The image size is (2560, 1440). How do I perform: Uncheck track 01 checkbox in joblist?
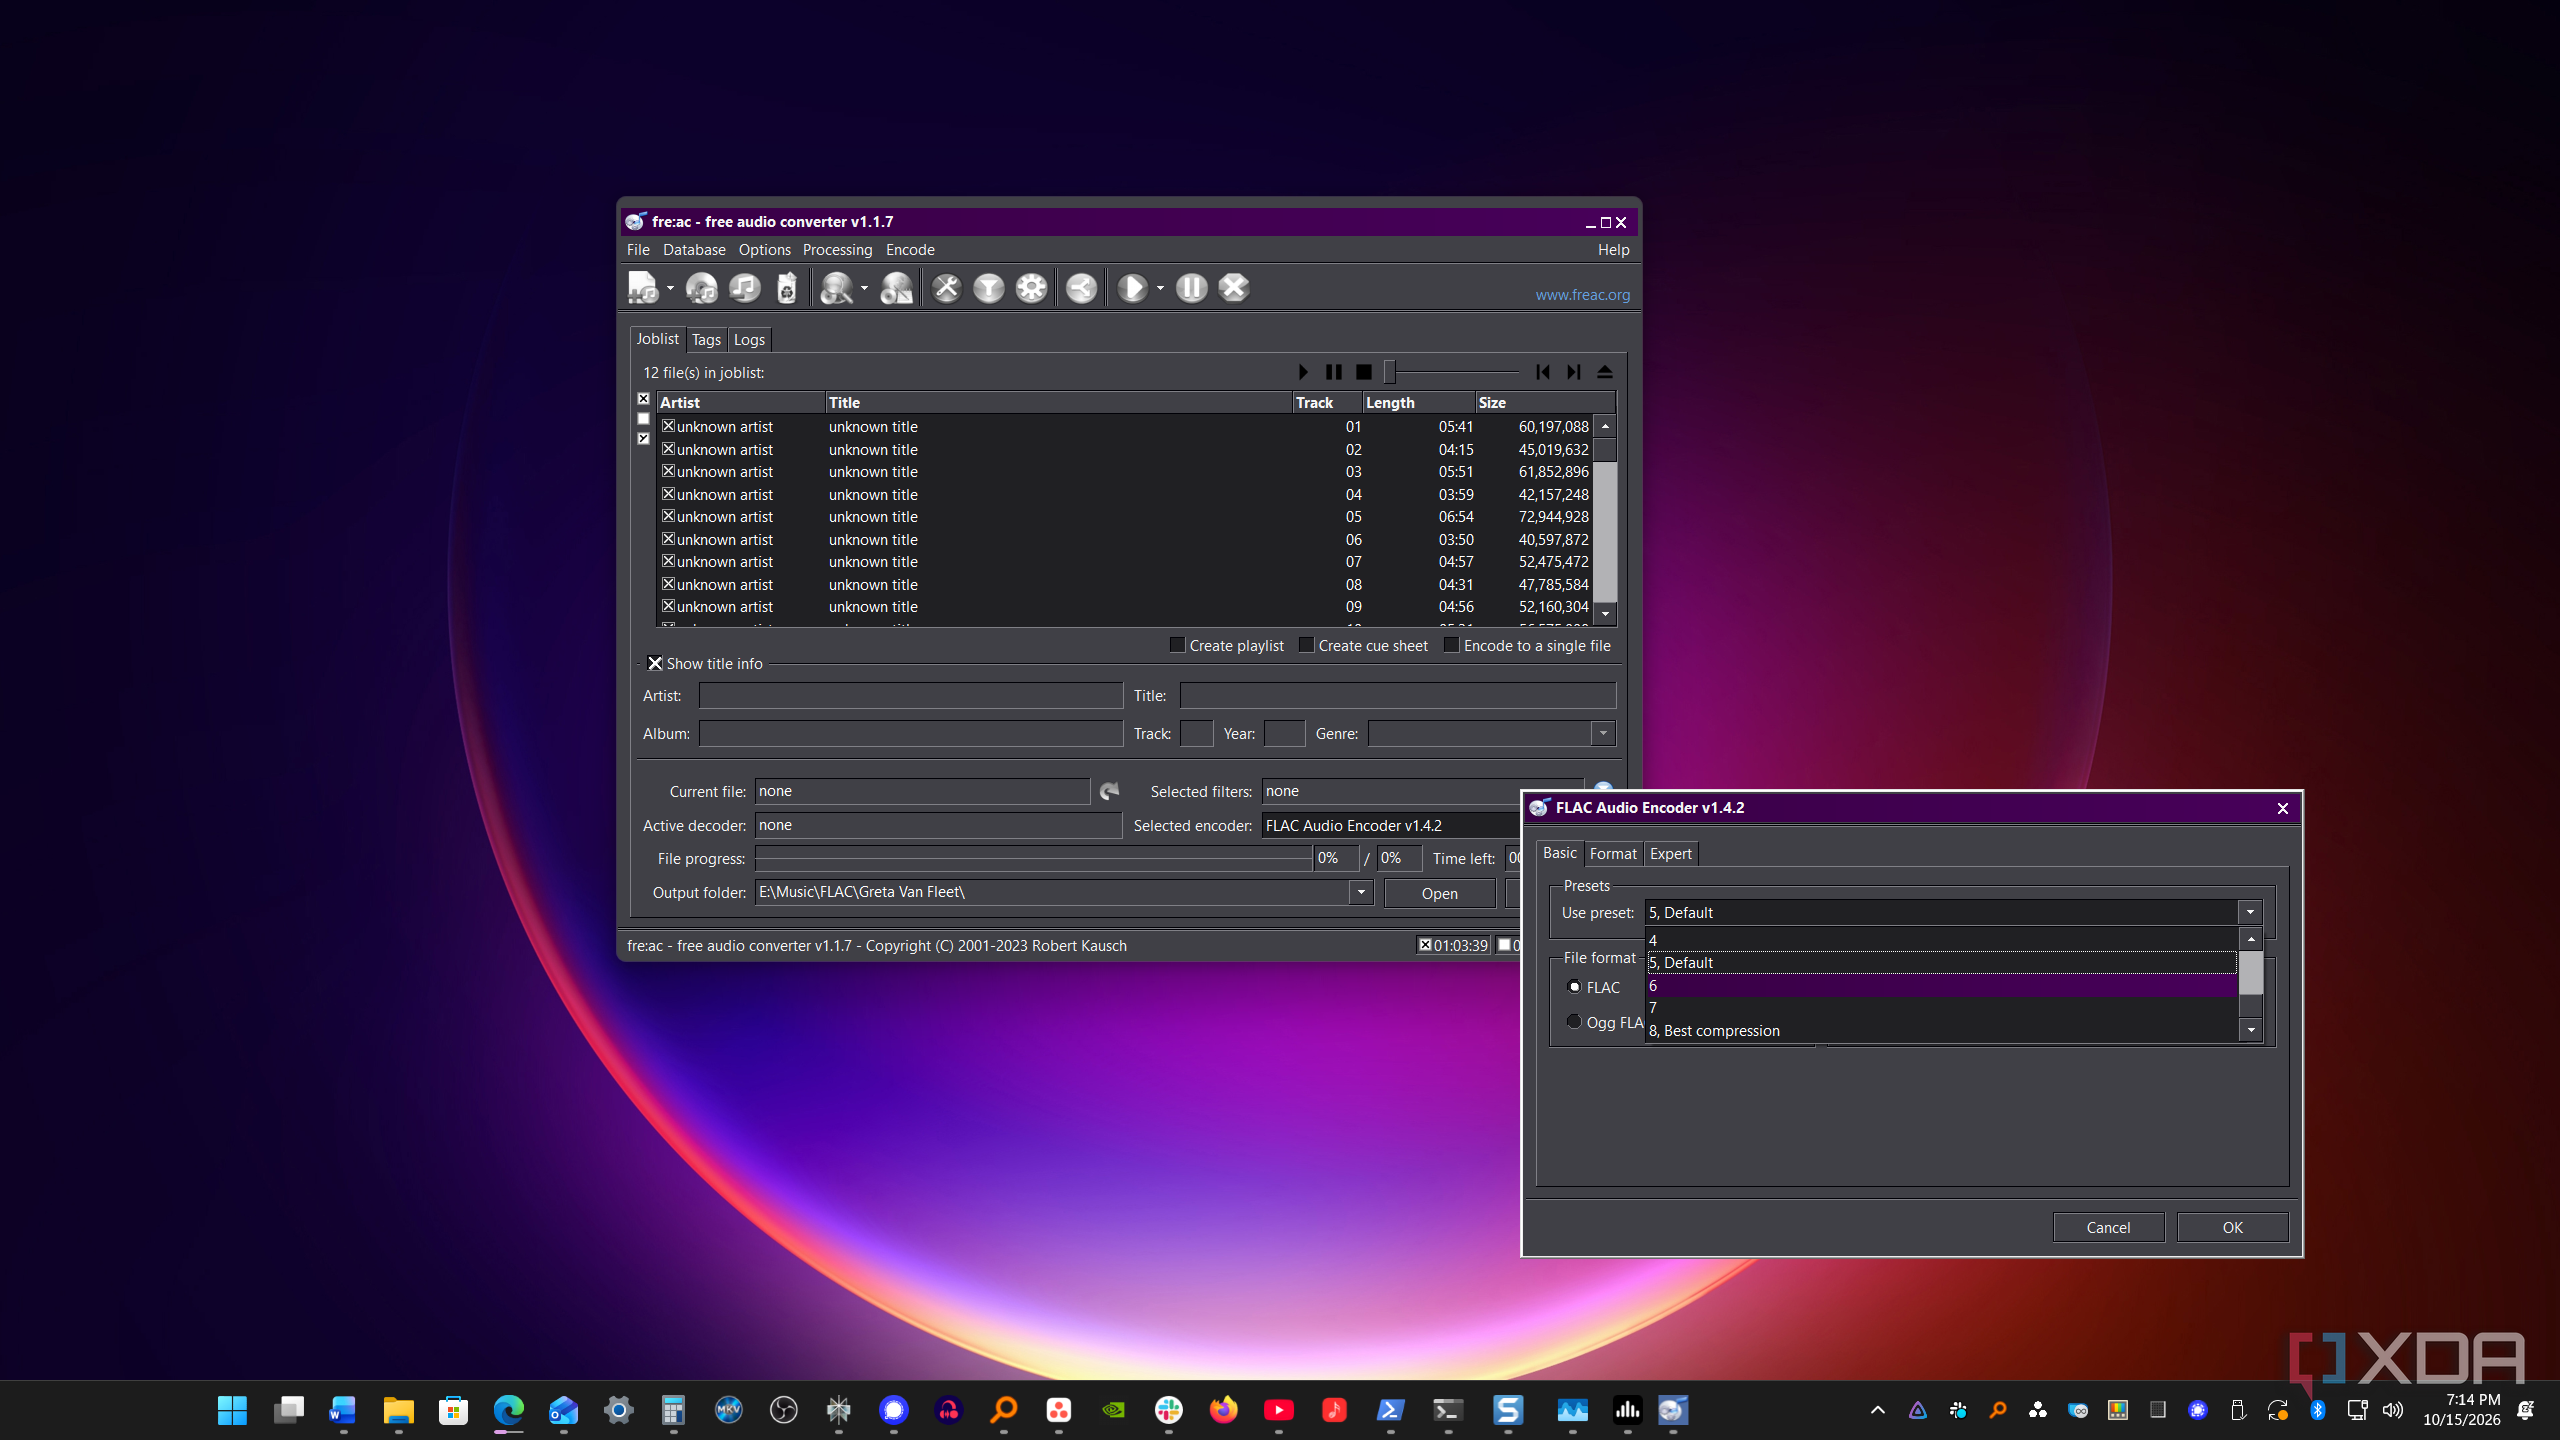[668, 426]
